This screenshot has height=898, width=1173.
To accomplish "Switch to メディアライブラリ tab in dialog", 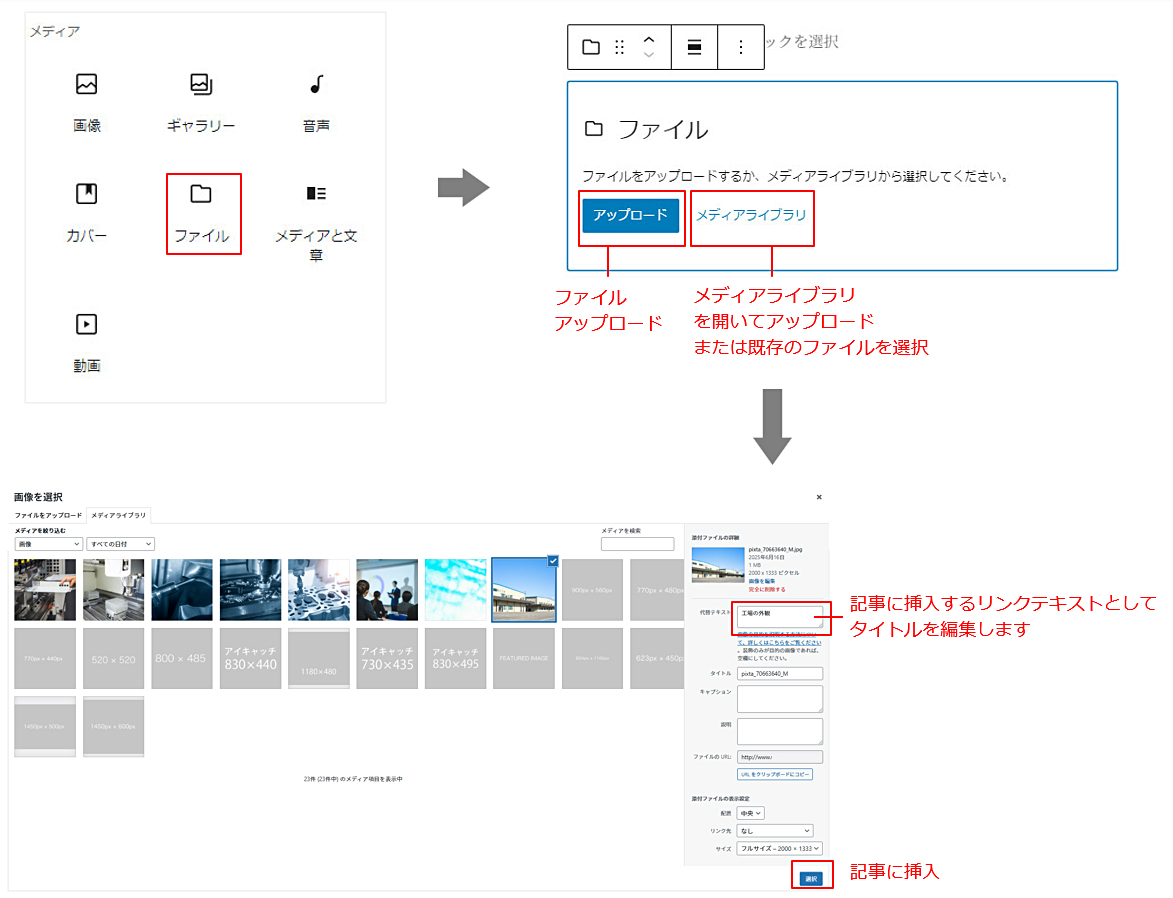I will [118, 516].
